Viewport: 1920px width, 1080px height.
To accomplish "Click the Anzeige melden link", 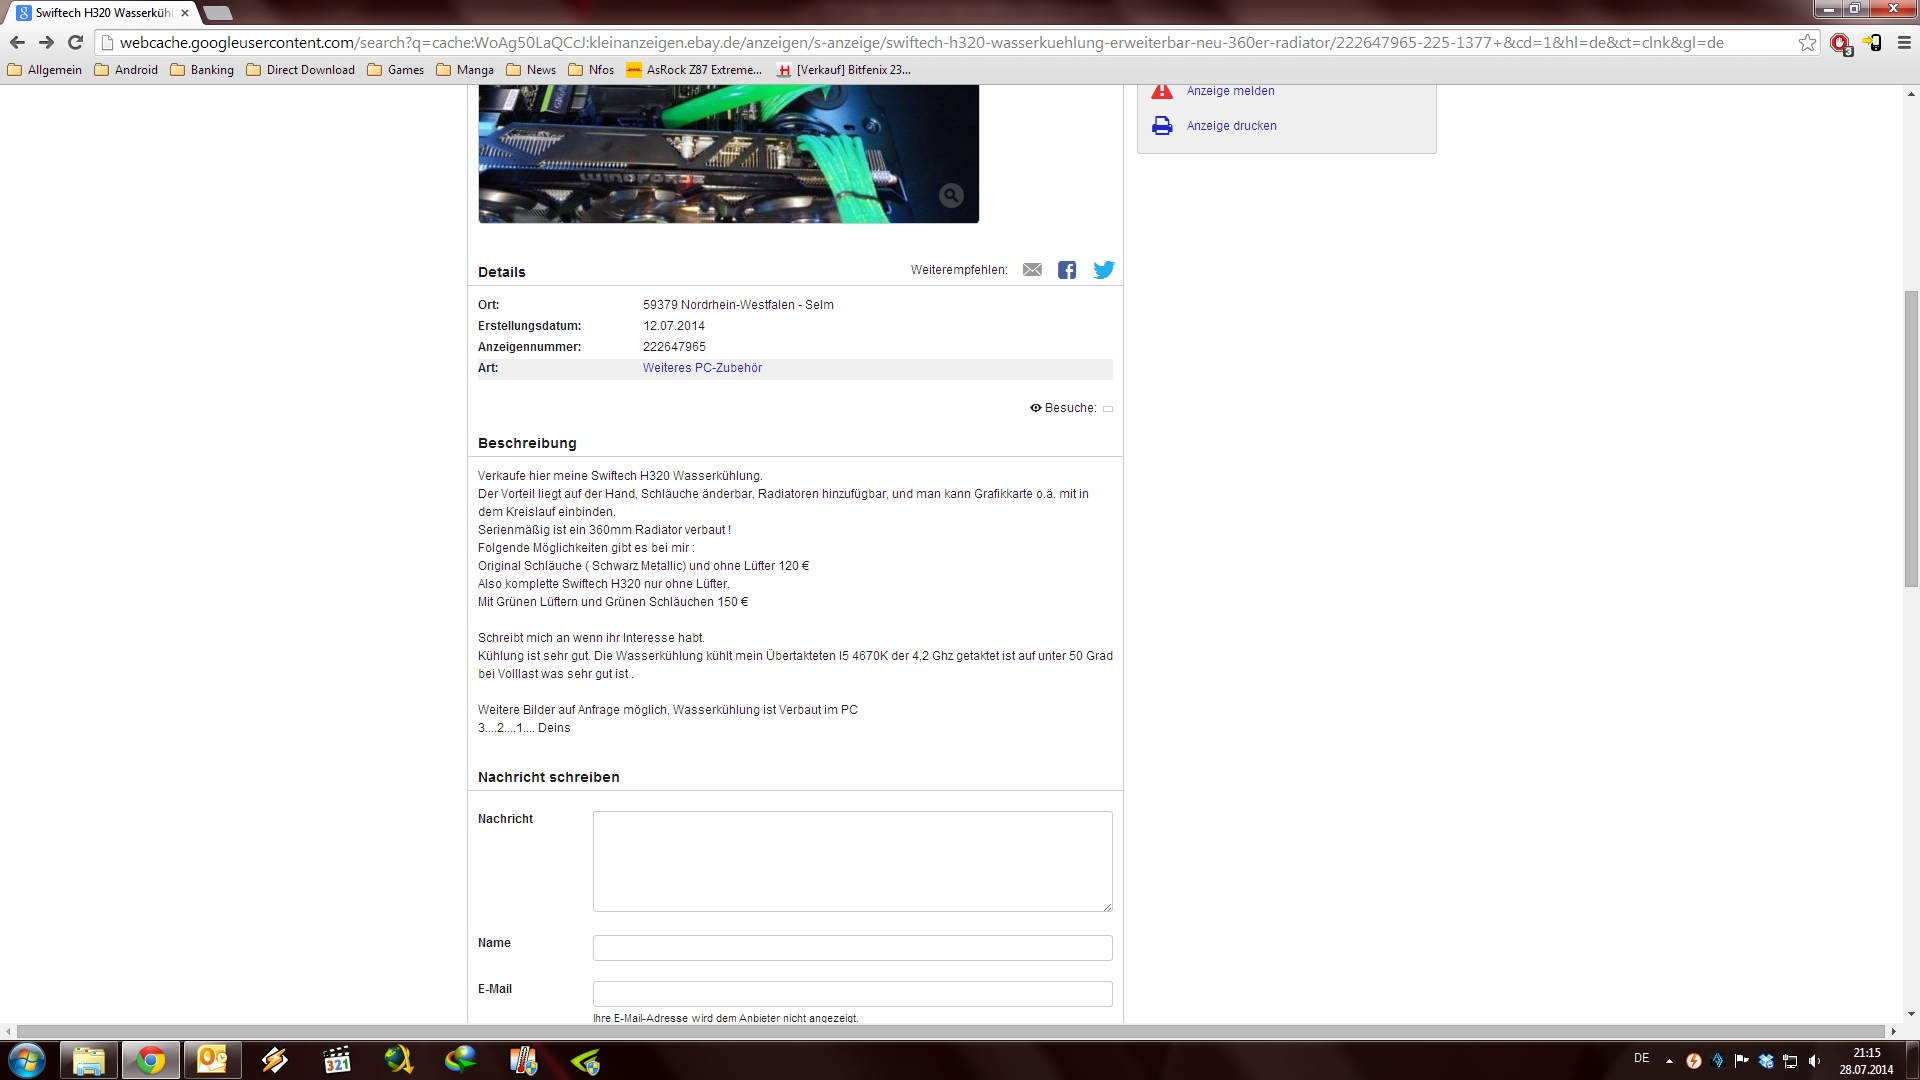I will (x=1230, y=91).
